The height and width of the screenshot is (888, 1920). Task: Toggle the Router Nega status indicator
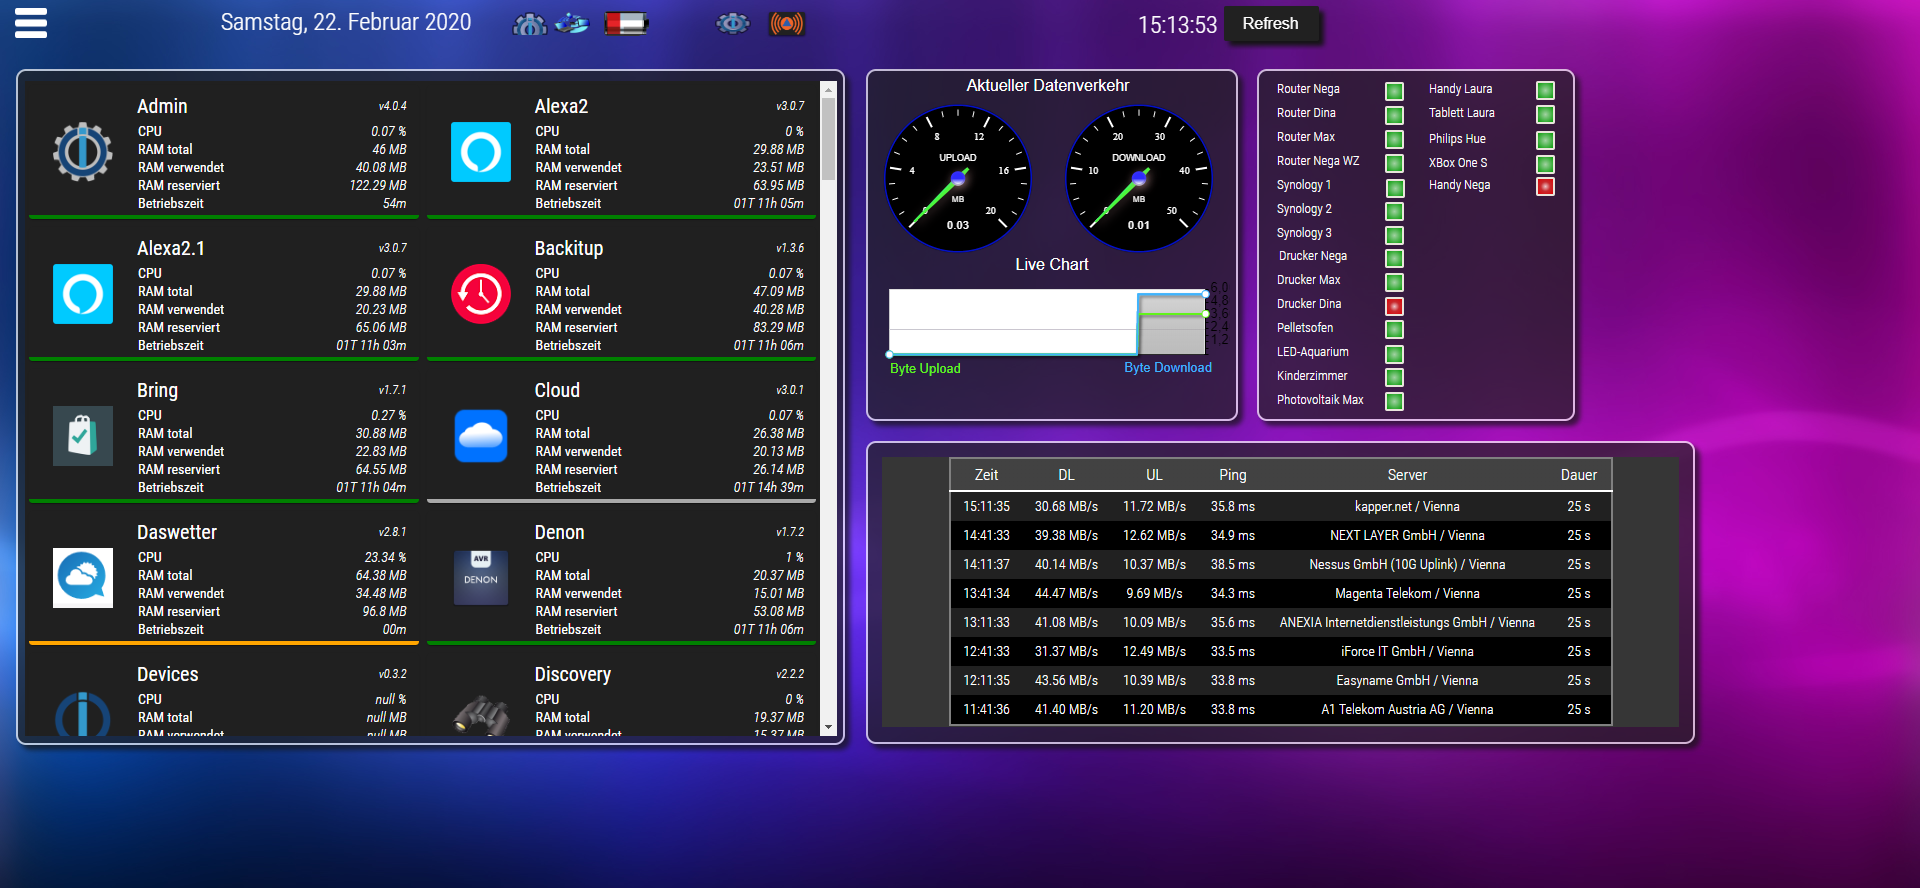pos(1394,91)
